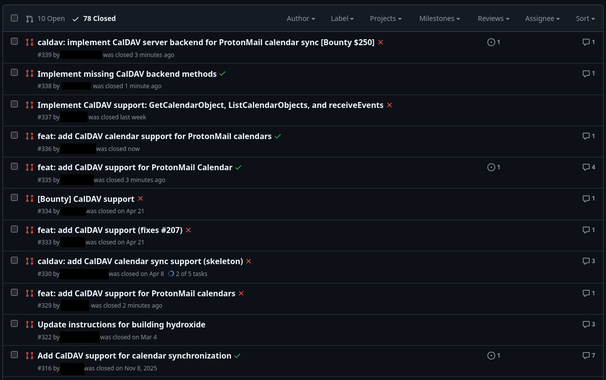Select the checkbox for all pull requests

[14, 18]
